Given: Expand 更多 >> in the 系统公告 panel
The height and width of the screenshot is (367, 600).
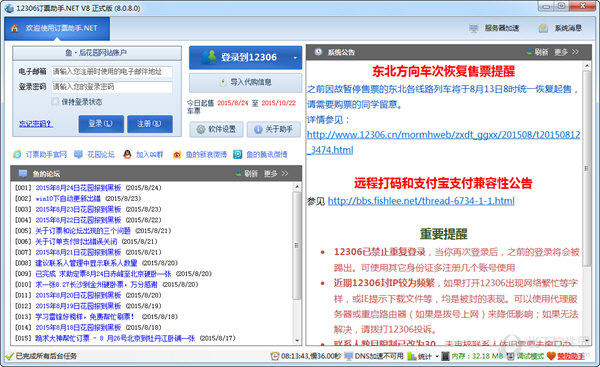Looking at the screenshot, I should click(567, 52).
